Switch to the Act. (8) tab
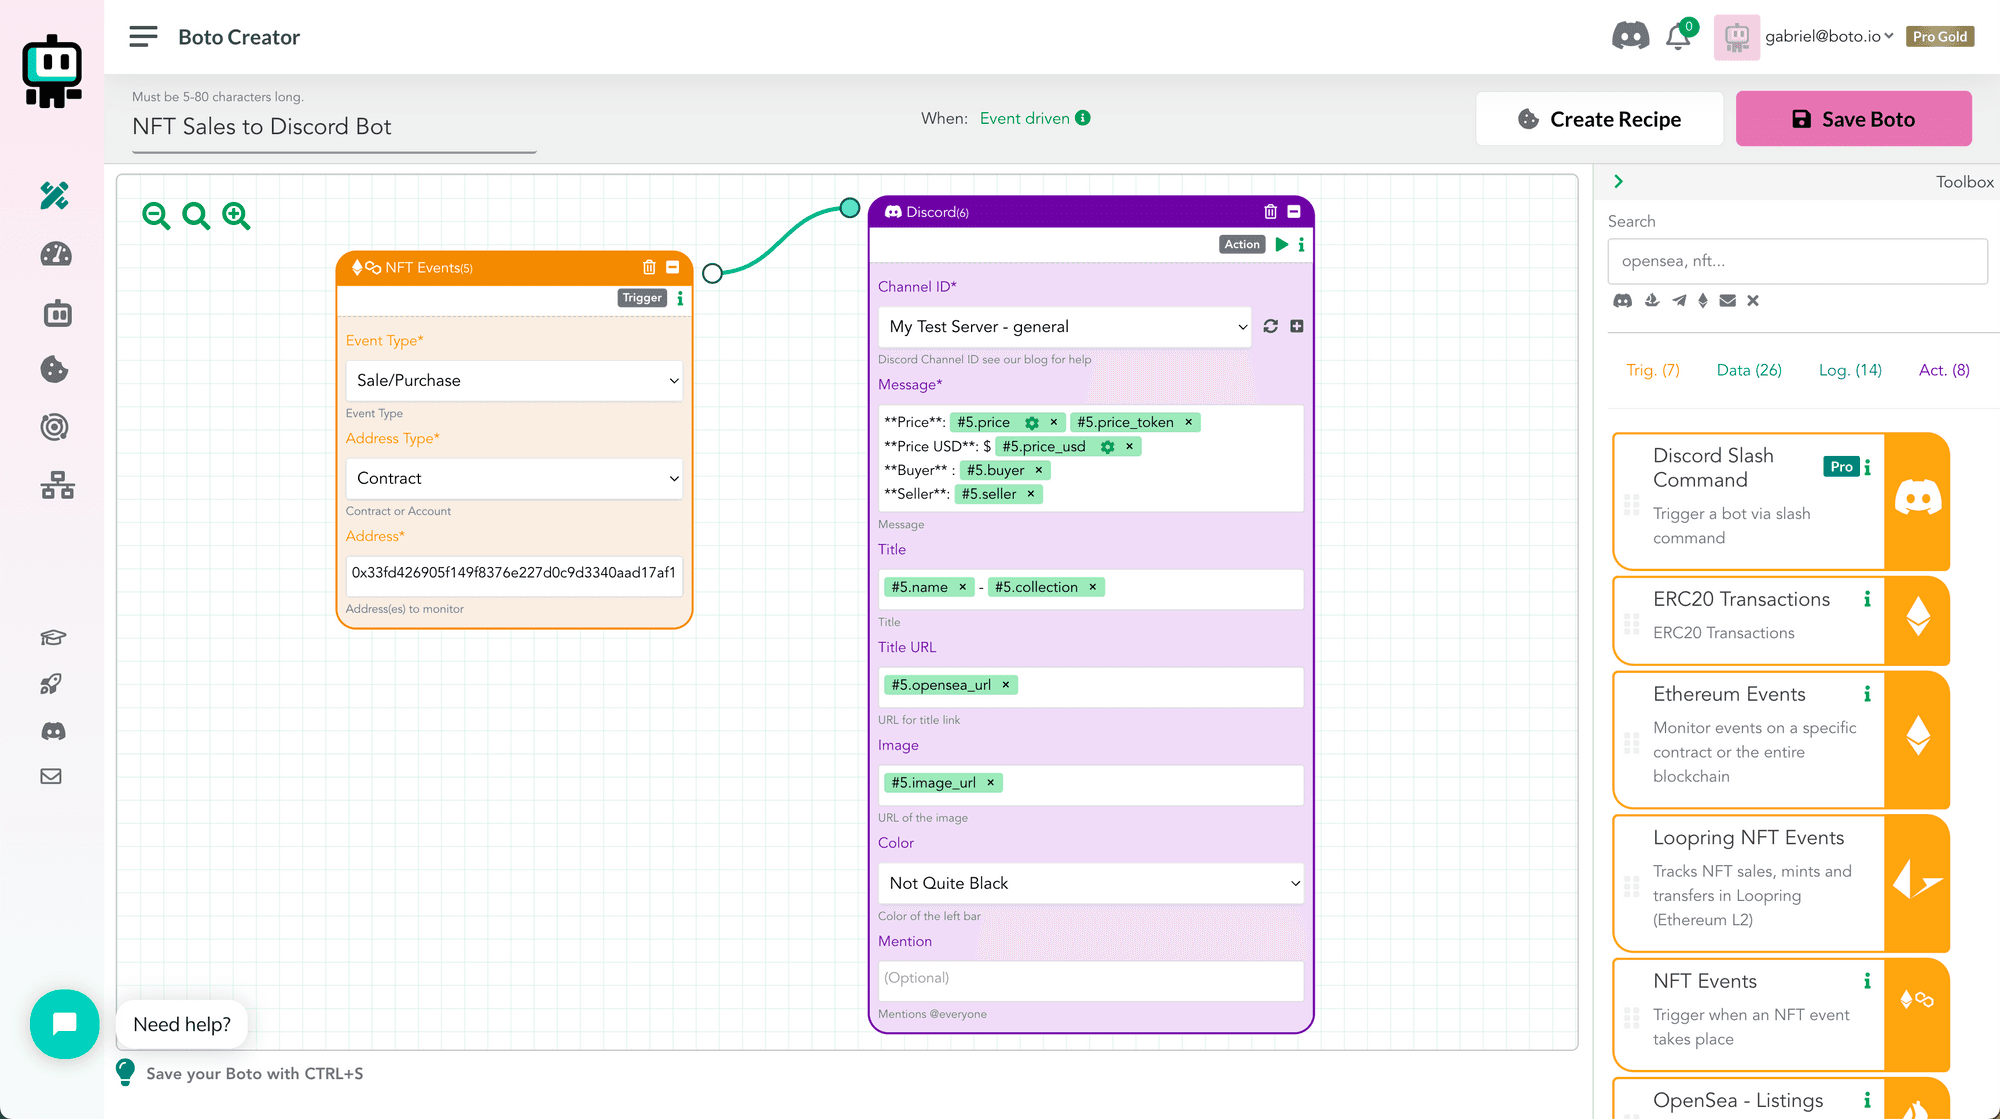Image resolution: width=2000 pixels, height=1119 pixels. 1944,370
